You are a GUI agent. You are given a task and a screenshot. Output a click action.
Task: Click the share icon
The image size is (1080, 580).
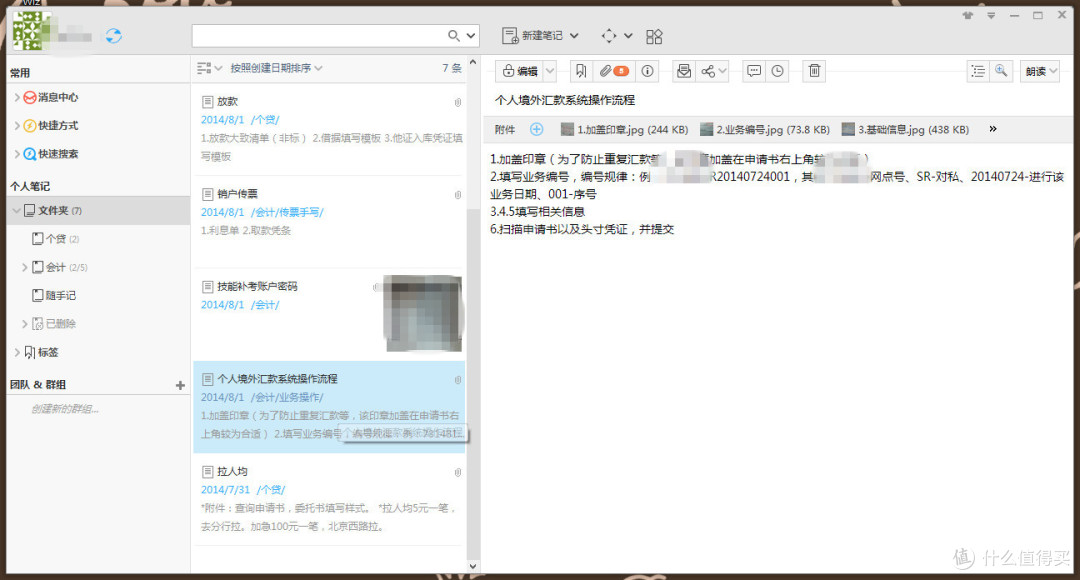[x=708, y=71]
